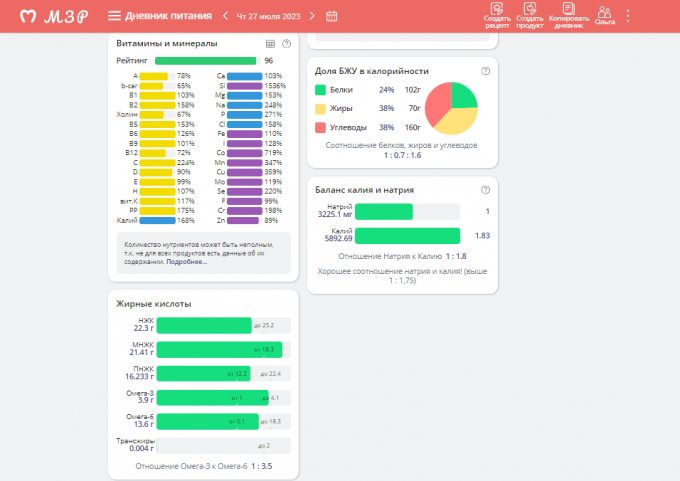Viewport: 680px width, 481px height.
Task: Click the Дневник питания title
Action: [x=169, y=16]
